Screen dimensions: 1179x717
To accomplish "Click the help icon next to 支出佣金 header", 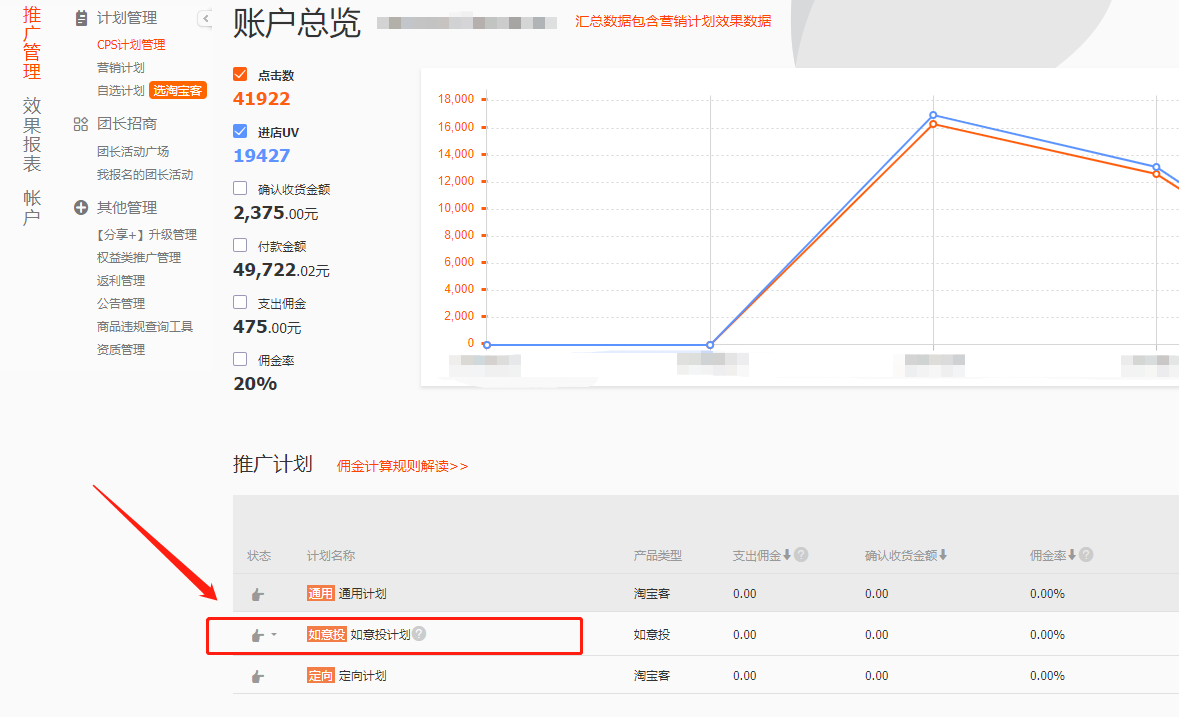I will pos(802,555).
